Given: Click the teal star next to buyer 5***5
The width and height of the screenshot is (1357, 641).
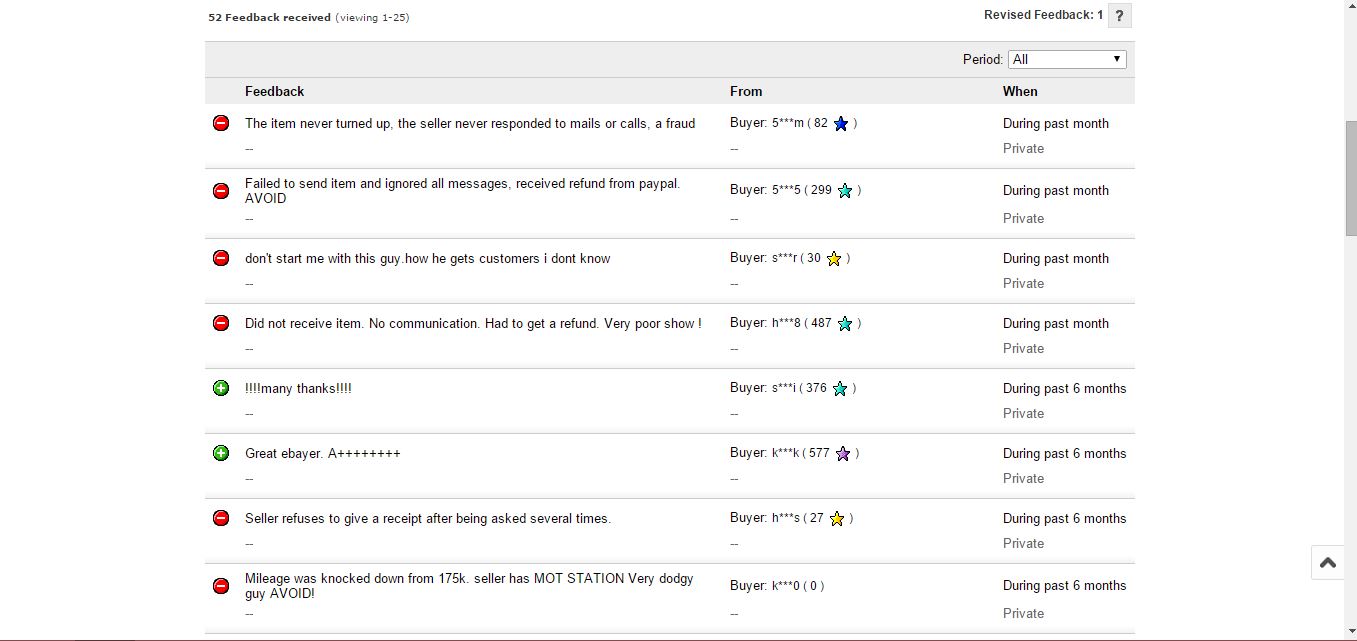Looking at the screenshot, I should click(845, 191).
